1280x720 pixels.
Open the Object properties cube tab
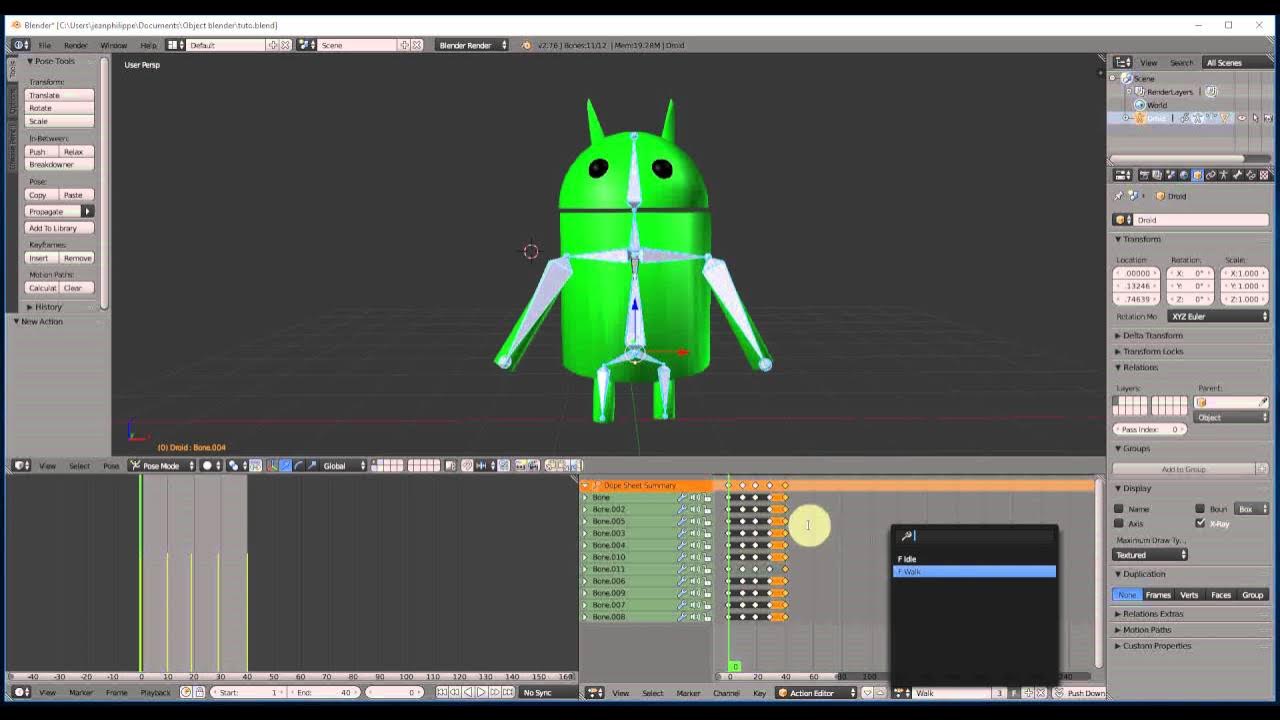click(1198, 175)
